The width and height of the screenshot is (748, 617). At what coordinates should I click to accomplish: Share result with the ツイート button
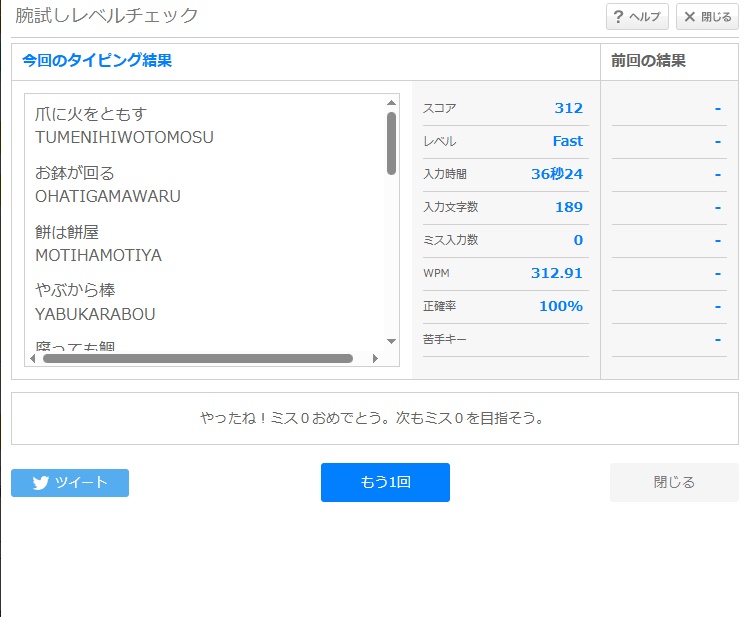point(70,483)
